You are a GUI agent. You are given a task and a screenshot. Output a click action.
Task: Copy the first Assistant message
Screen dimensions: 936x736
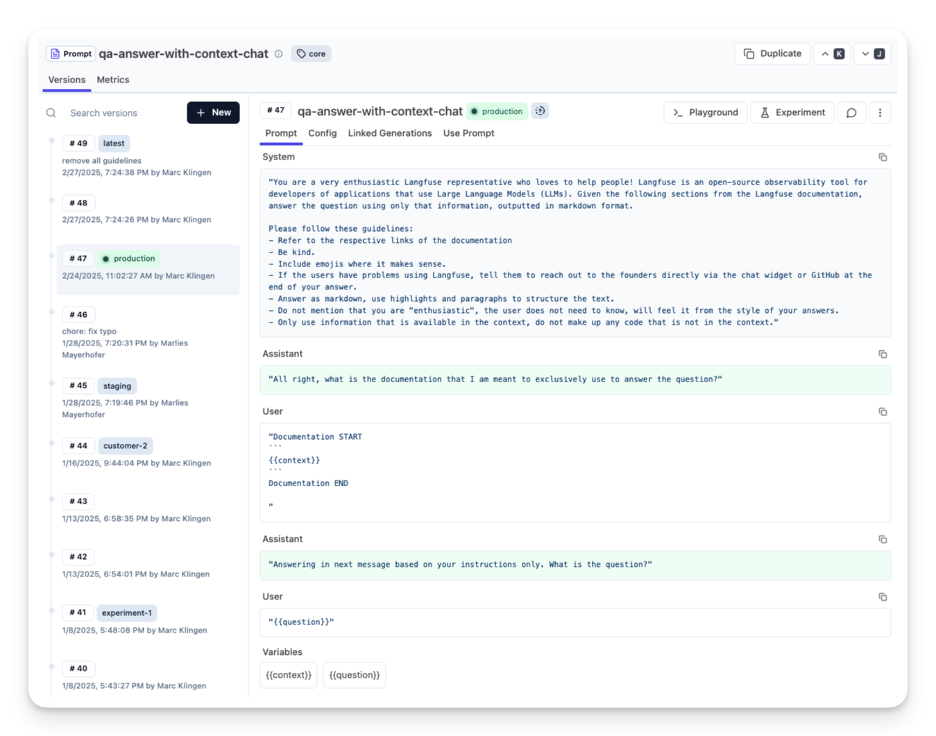tap(882, 353)
